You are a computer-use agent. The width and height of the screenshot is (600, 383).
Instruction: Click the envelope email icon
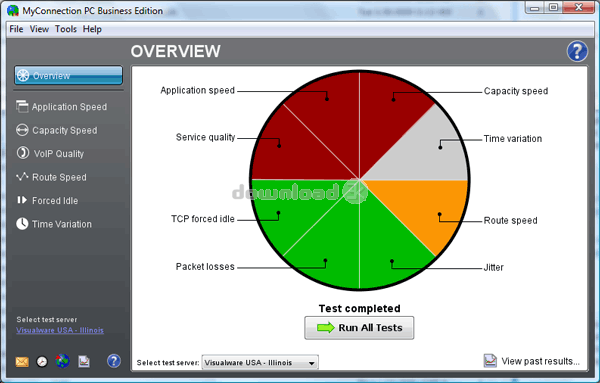[22, 361]
